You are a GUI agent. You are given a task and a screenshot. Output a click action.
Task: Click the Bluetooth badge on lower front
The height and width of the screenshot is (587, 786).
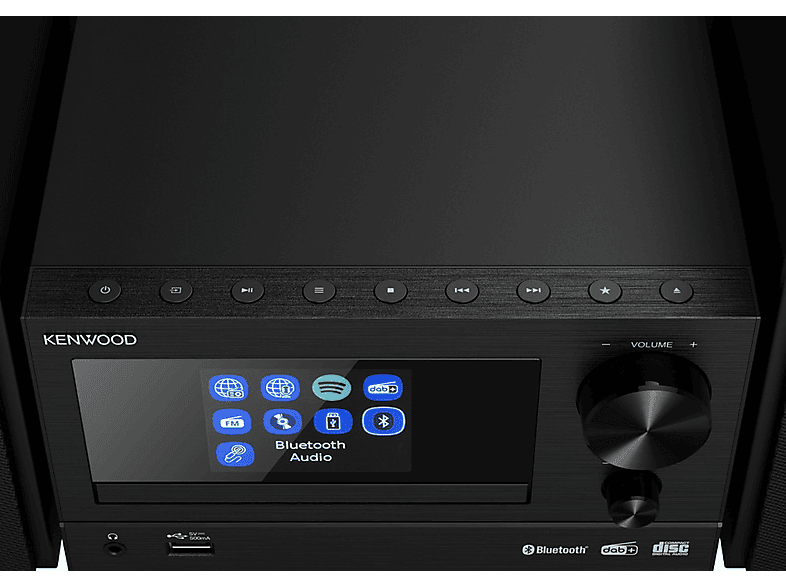(554, 550)
